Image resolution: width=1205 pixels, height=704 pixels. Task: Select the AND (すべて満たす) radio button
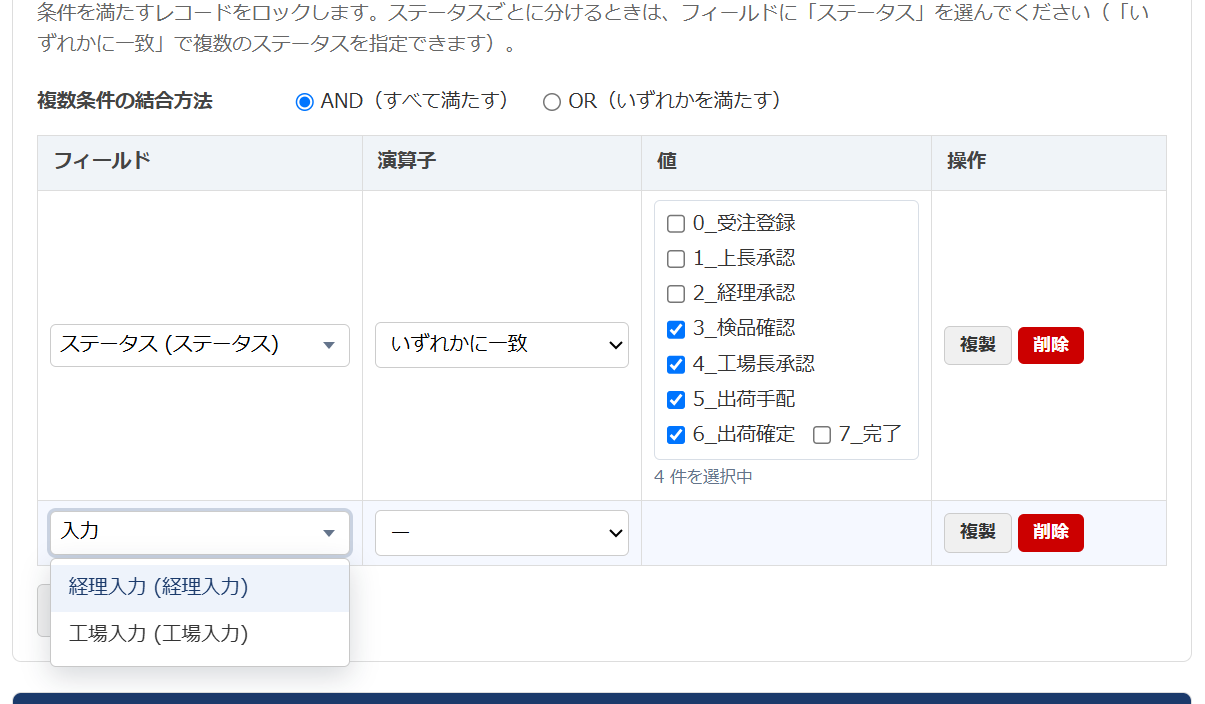[x=305, y=102]
